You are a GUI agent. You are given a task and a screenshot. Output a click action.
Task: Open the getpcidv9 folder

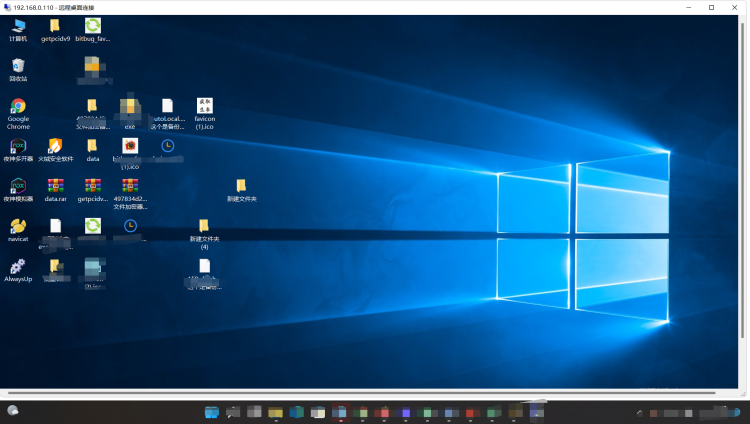point(55,30)
